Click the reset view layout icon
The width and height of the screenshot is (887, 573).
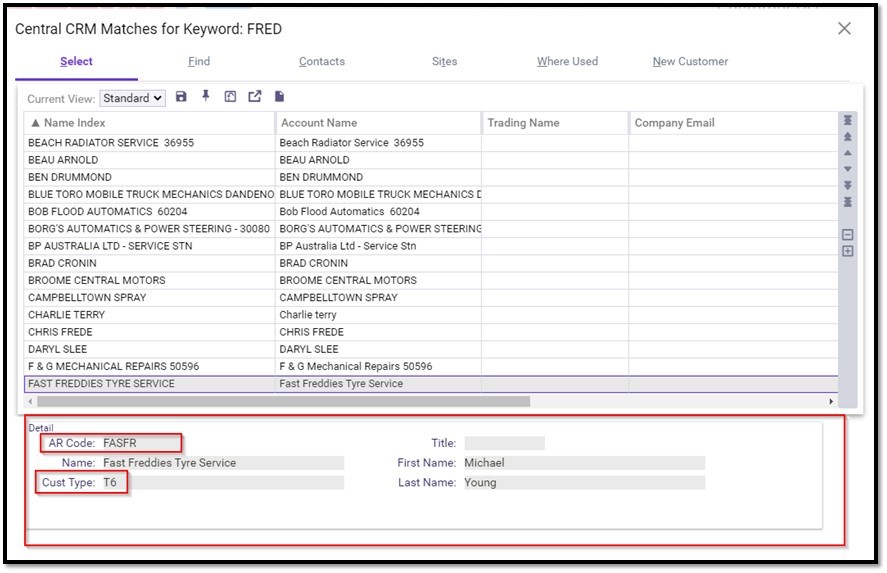click(x=230, y=97)
